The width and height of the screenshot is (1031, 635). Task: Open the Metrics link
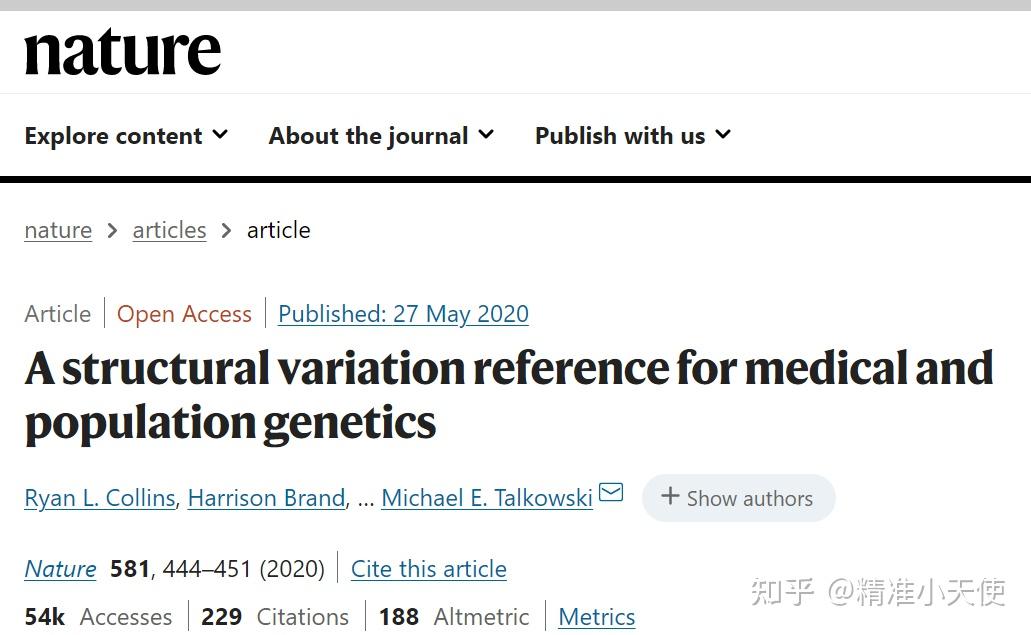pos(596,617)
